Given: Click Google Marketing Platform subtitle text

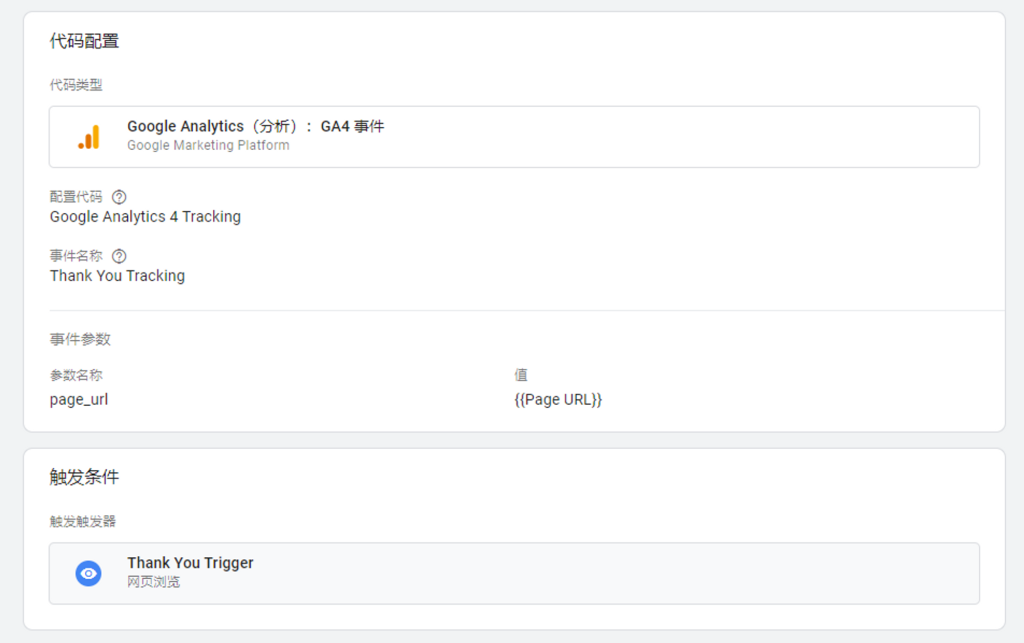Looking at the screenshot, I should (208, 146).
